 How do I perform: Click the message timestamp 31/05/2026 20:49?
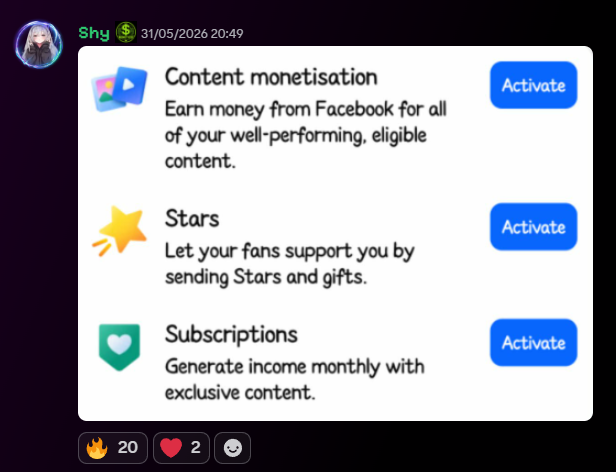(192, 34)
